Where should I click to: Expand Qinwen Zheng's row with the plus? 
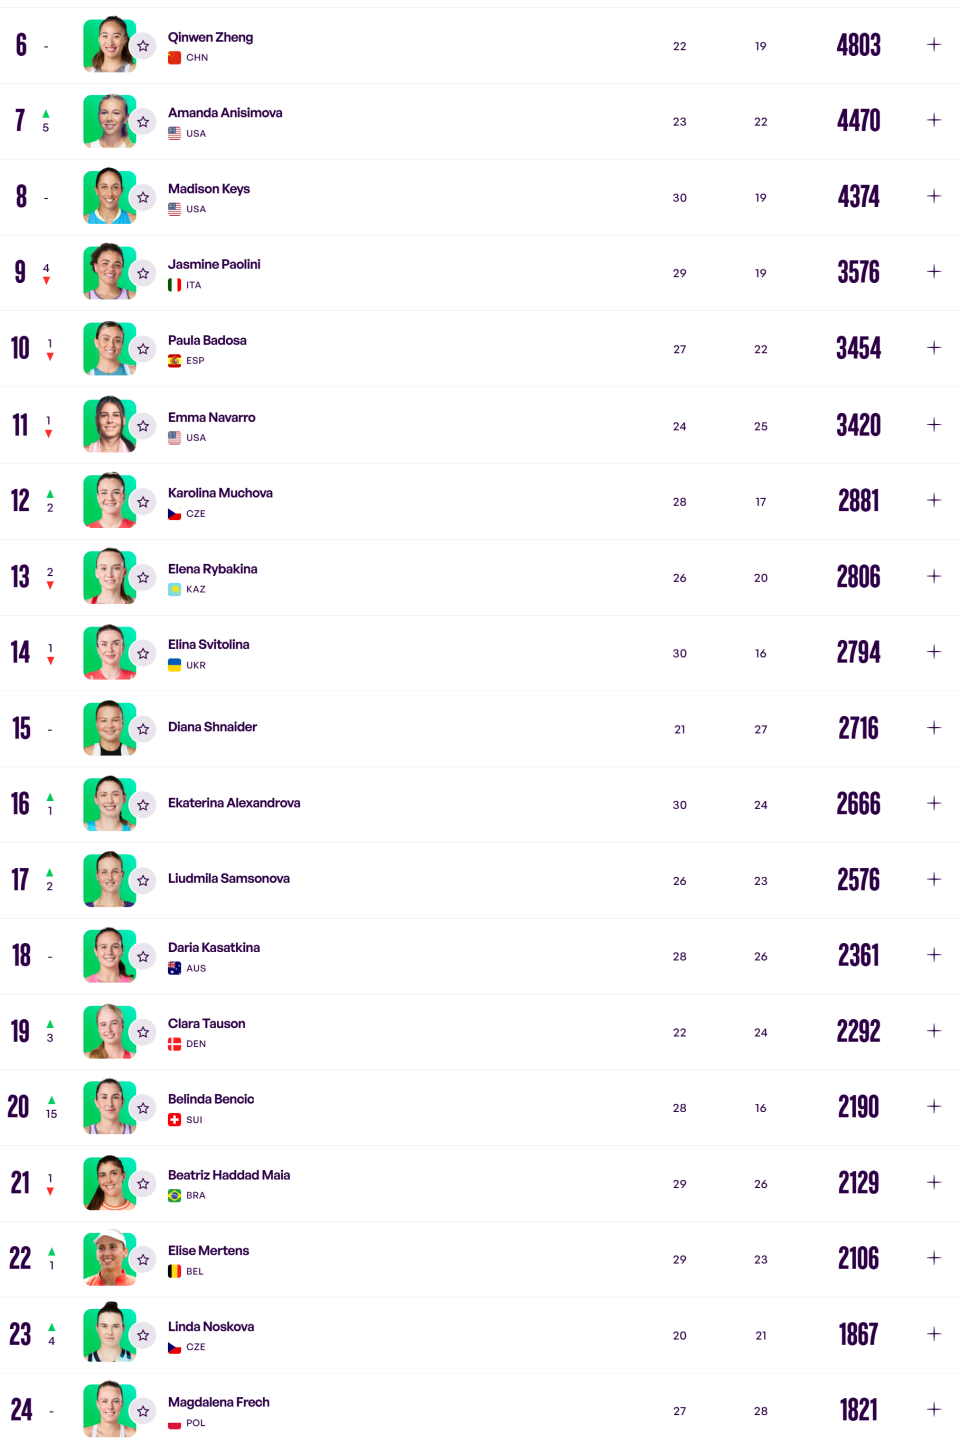click(934, 44)
